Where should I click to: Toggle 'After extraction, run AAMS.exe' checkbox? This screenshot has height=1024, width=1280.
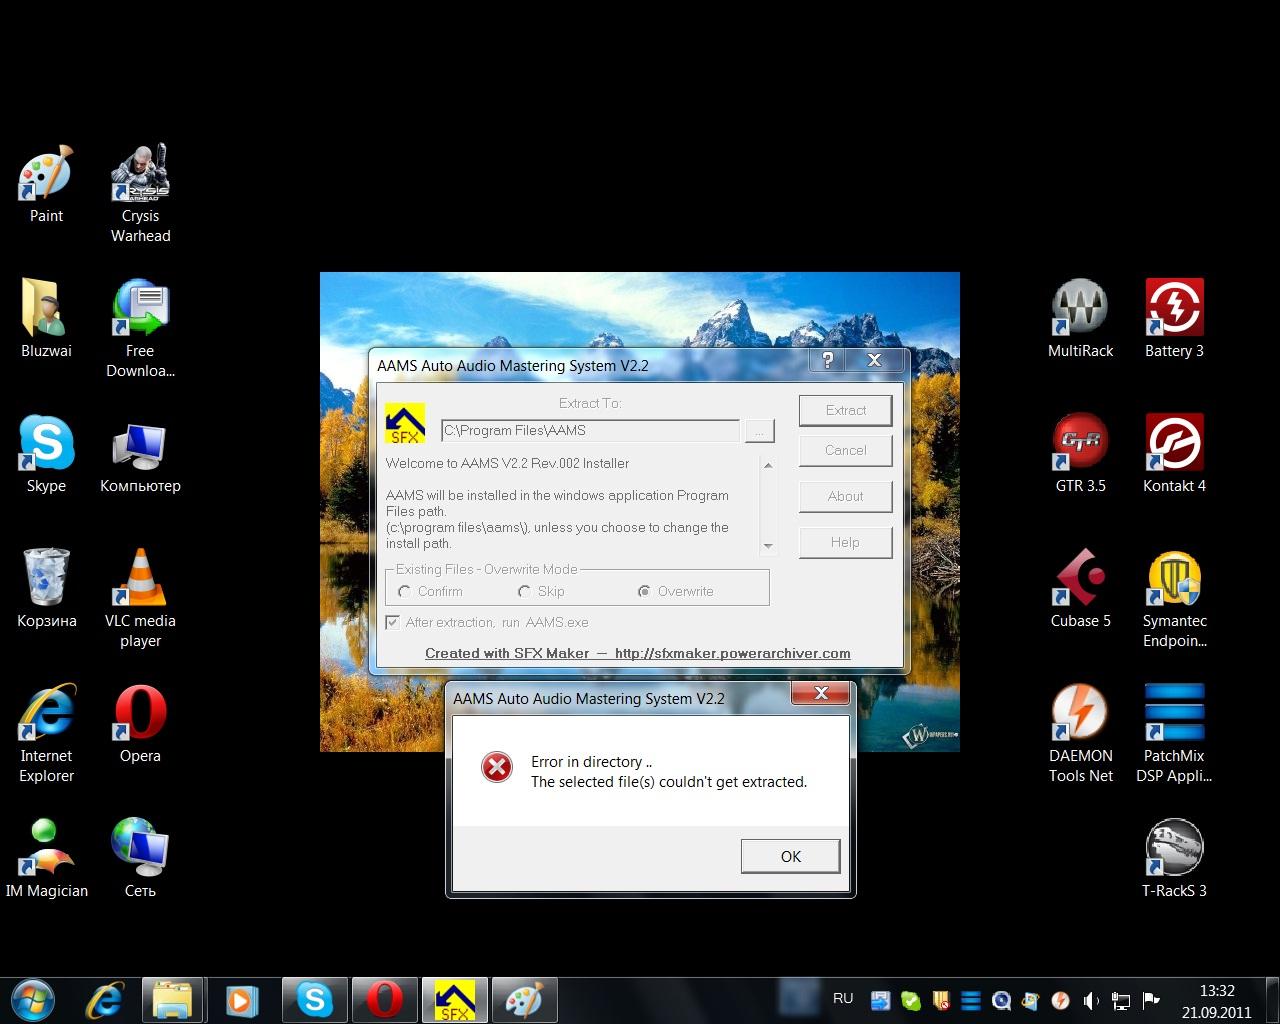point(393,622)
